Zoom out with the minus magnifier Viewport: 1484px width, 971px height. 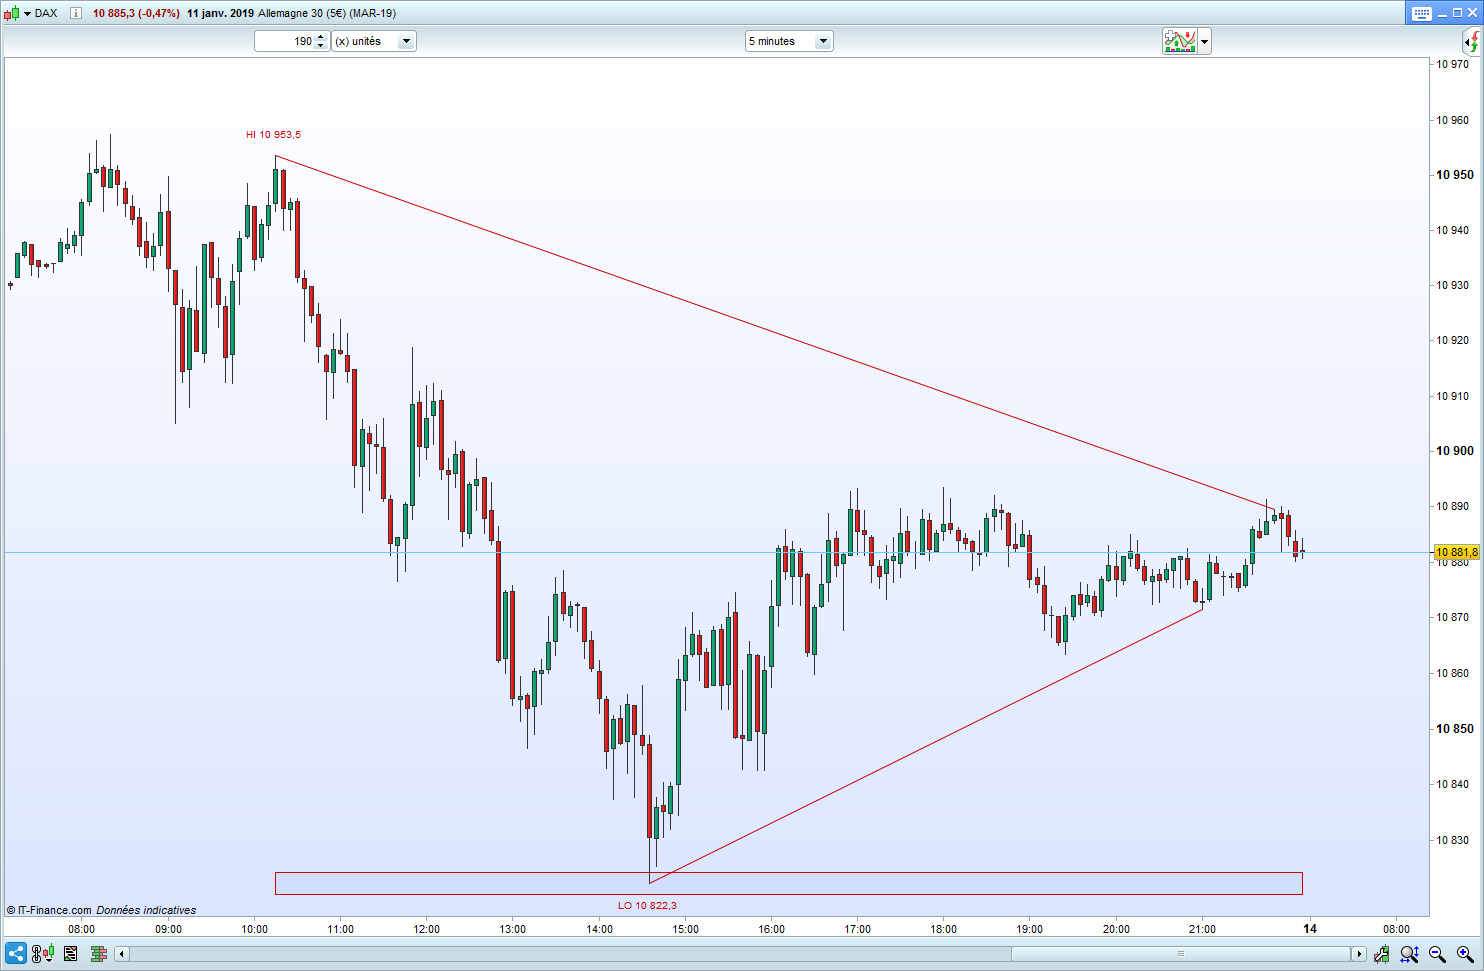pos(1437,953)
